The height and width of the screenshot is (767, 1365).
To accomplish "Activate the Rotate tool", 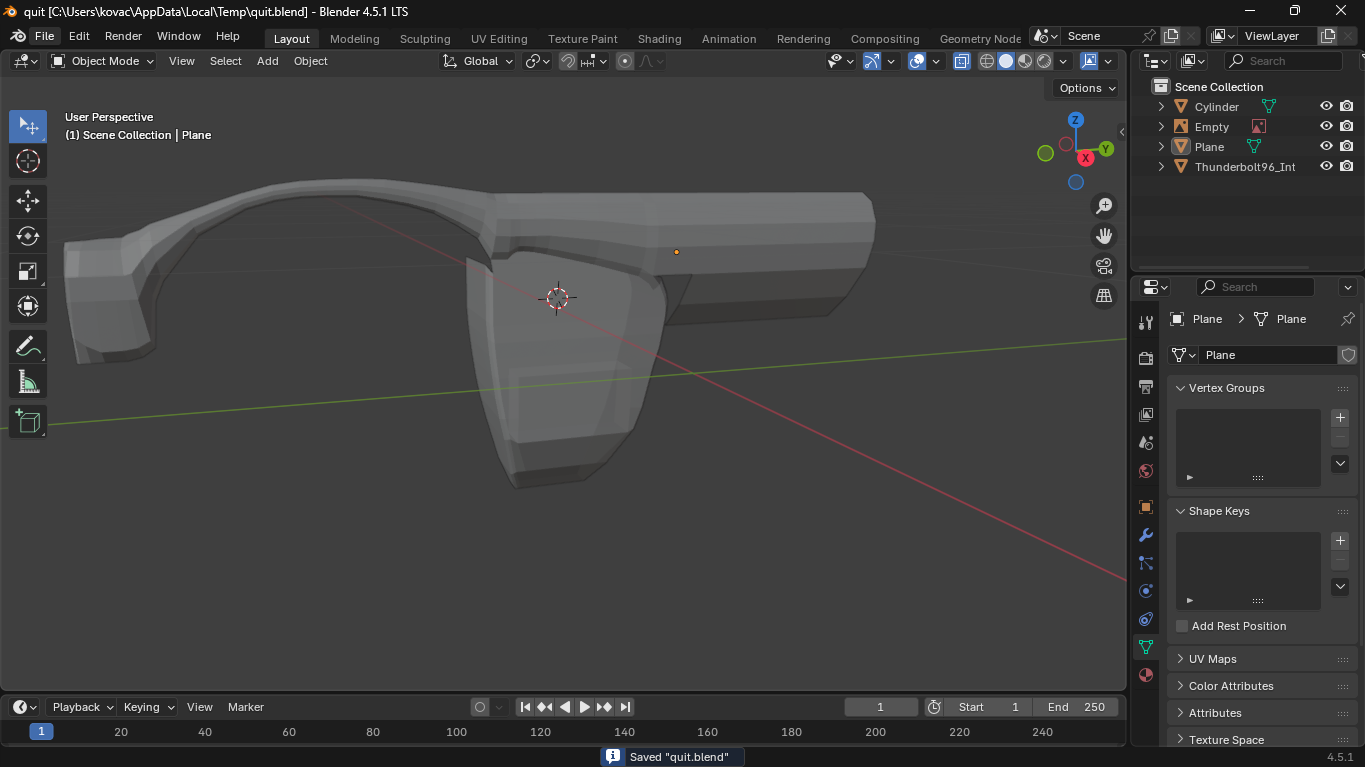I will pyautogui.click(x=28, y=236).
